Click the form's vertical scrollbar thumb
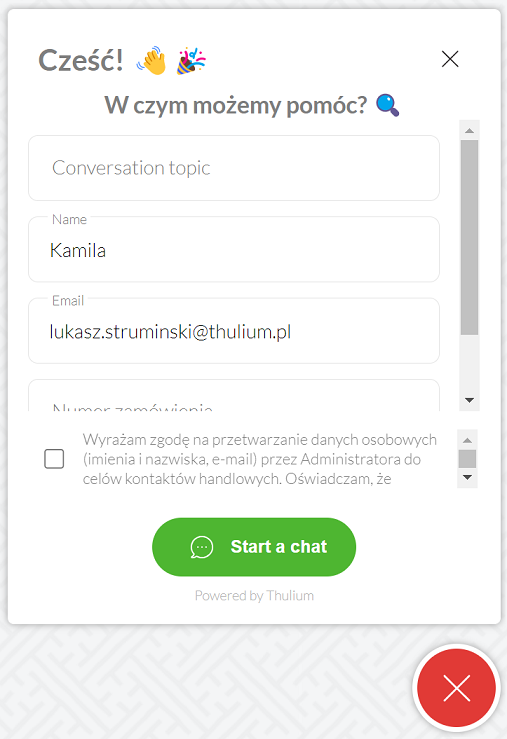 pyautogui.click(x=469, y=237)
